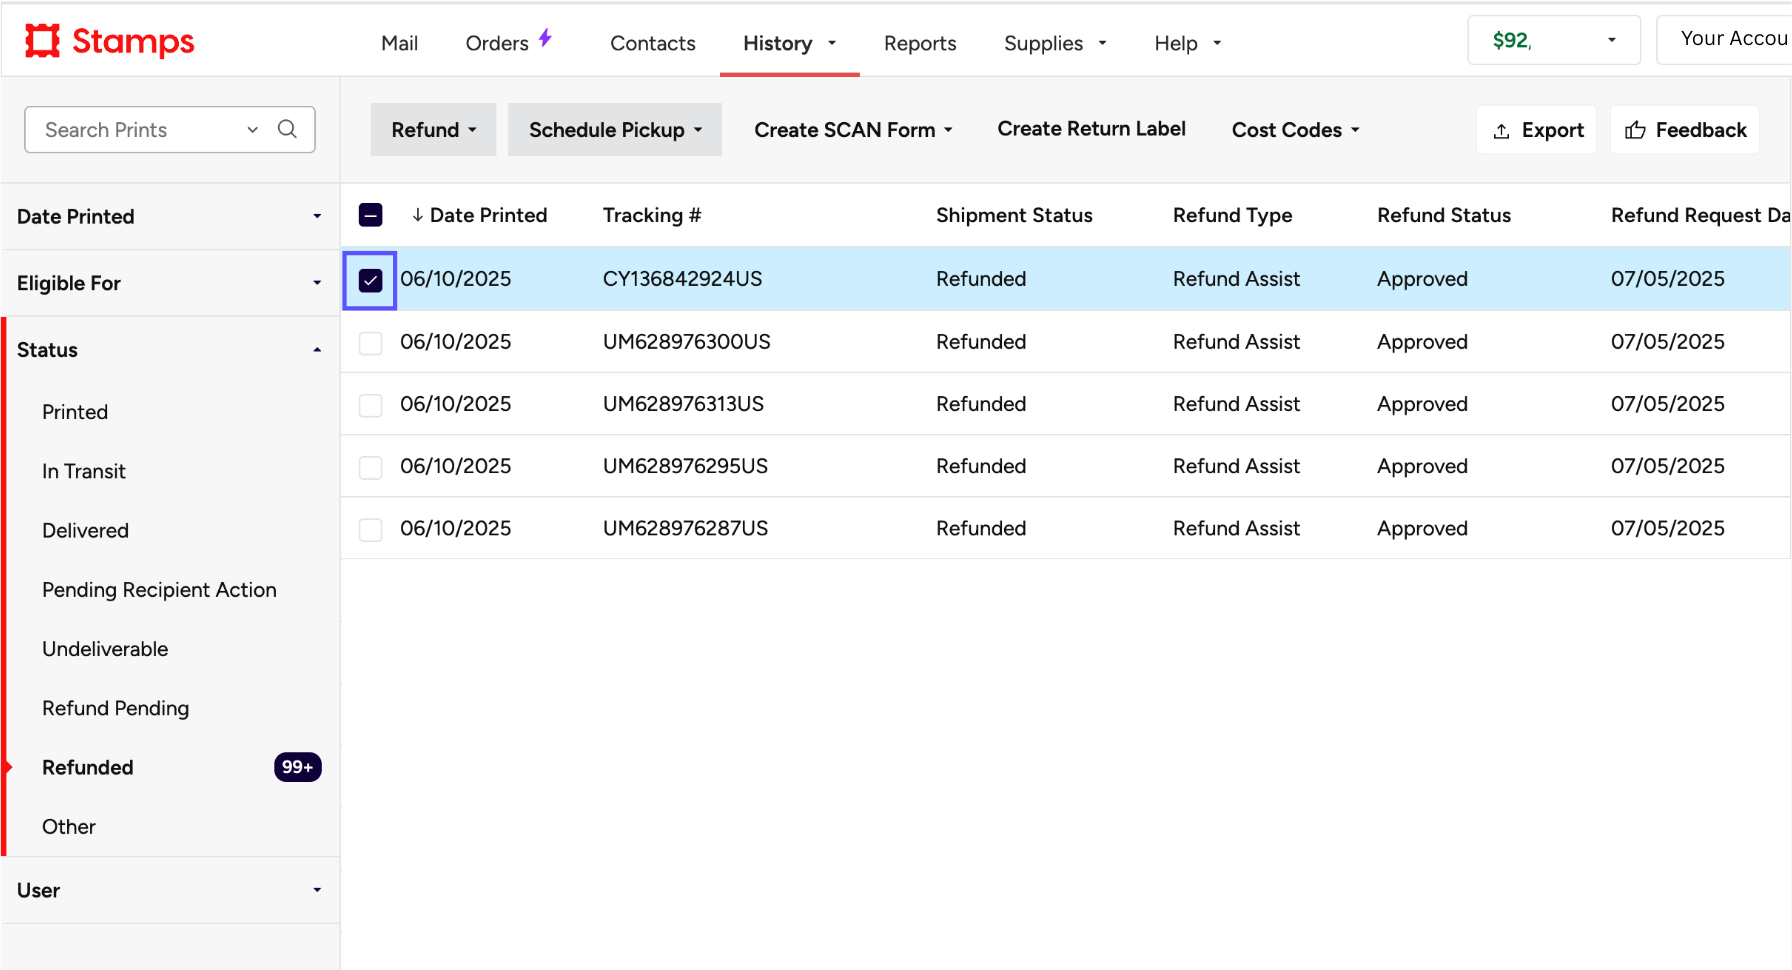1792x970 pixels.
Task: Click the Search Prints magnifier icon
Action: (287, 129)
